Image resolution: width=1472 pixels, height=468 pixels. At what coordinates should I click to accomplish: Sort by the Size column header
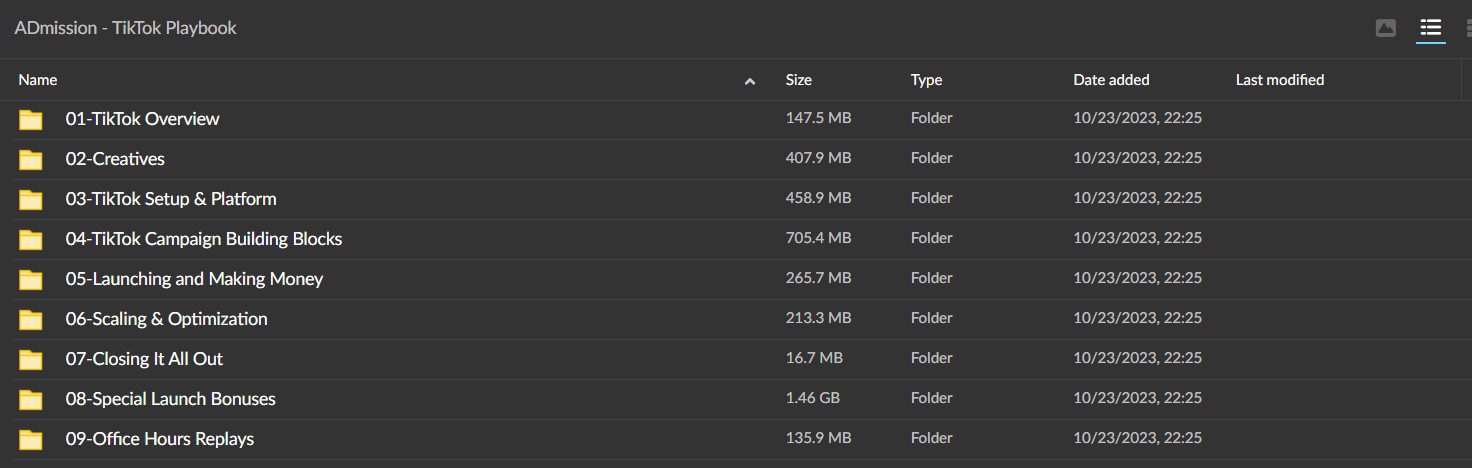pyautogui.click(x=799, y=80)
